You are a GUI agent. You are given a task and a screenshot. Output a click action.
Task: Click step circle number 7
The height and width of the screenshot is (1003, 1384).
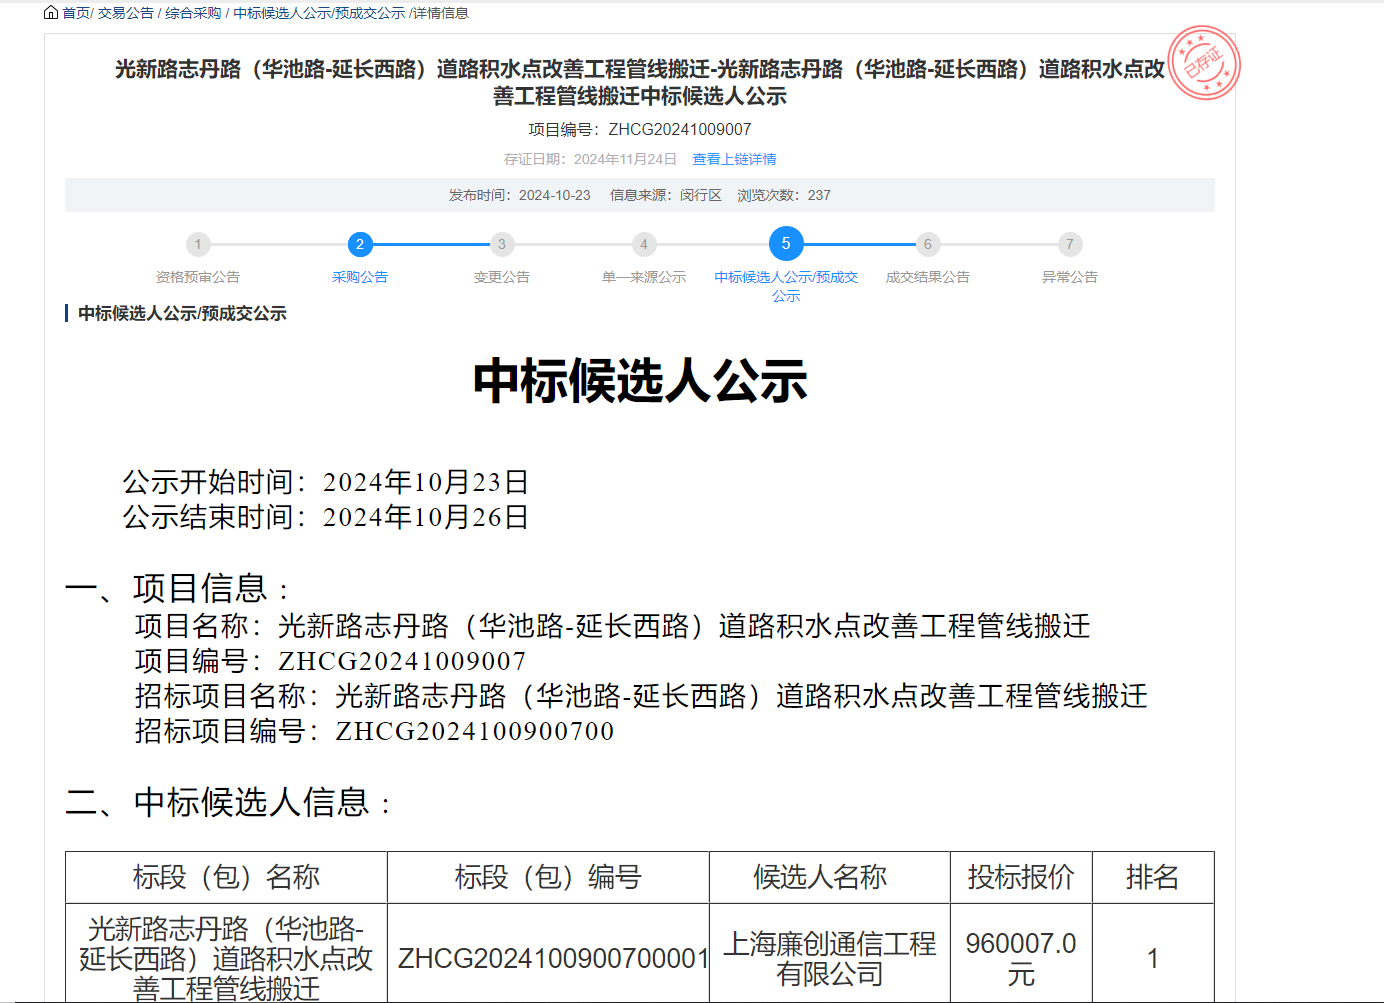coord(1070,244)
